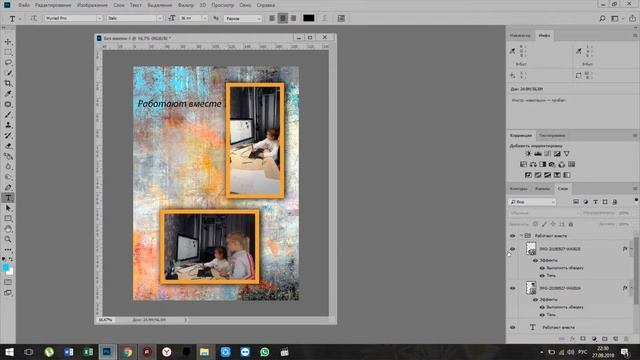Open the search icon in options bar
Image resolution: width=640 pixels, height=360 pixels.
tap(602, 18)
